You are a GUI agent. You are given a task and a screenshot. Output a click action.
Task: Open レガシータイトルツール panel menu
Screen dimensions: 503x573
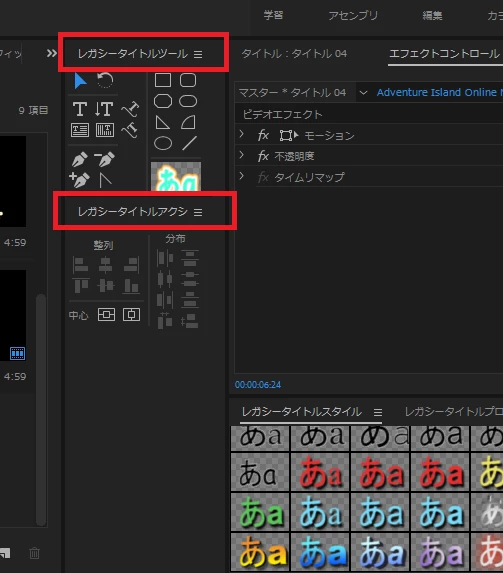click(198, 54)
